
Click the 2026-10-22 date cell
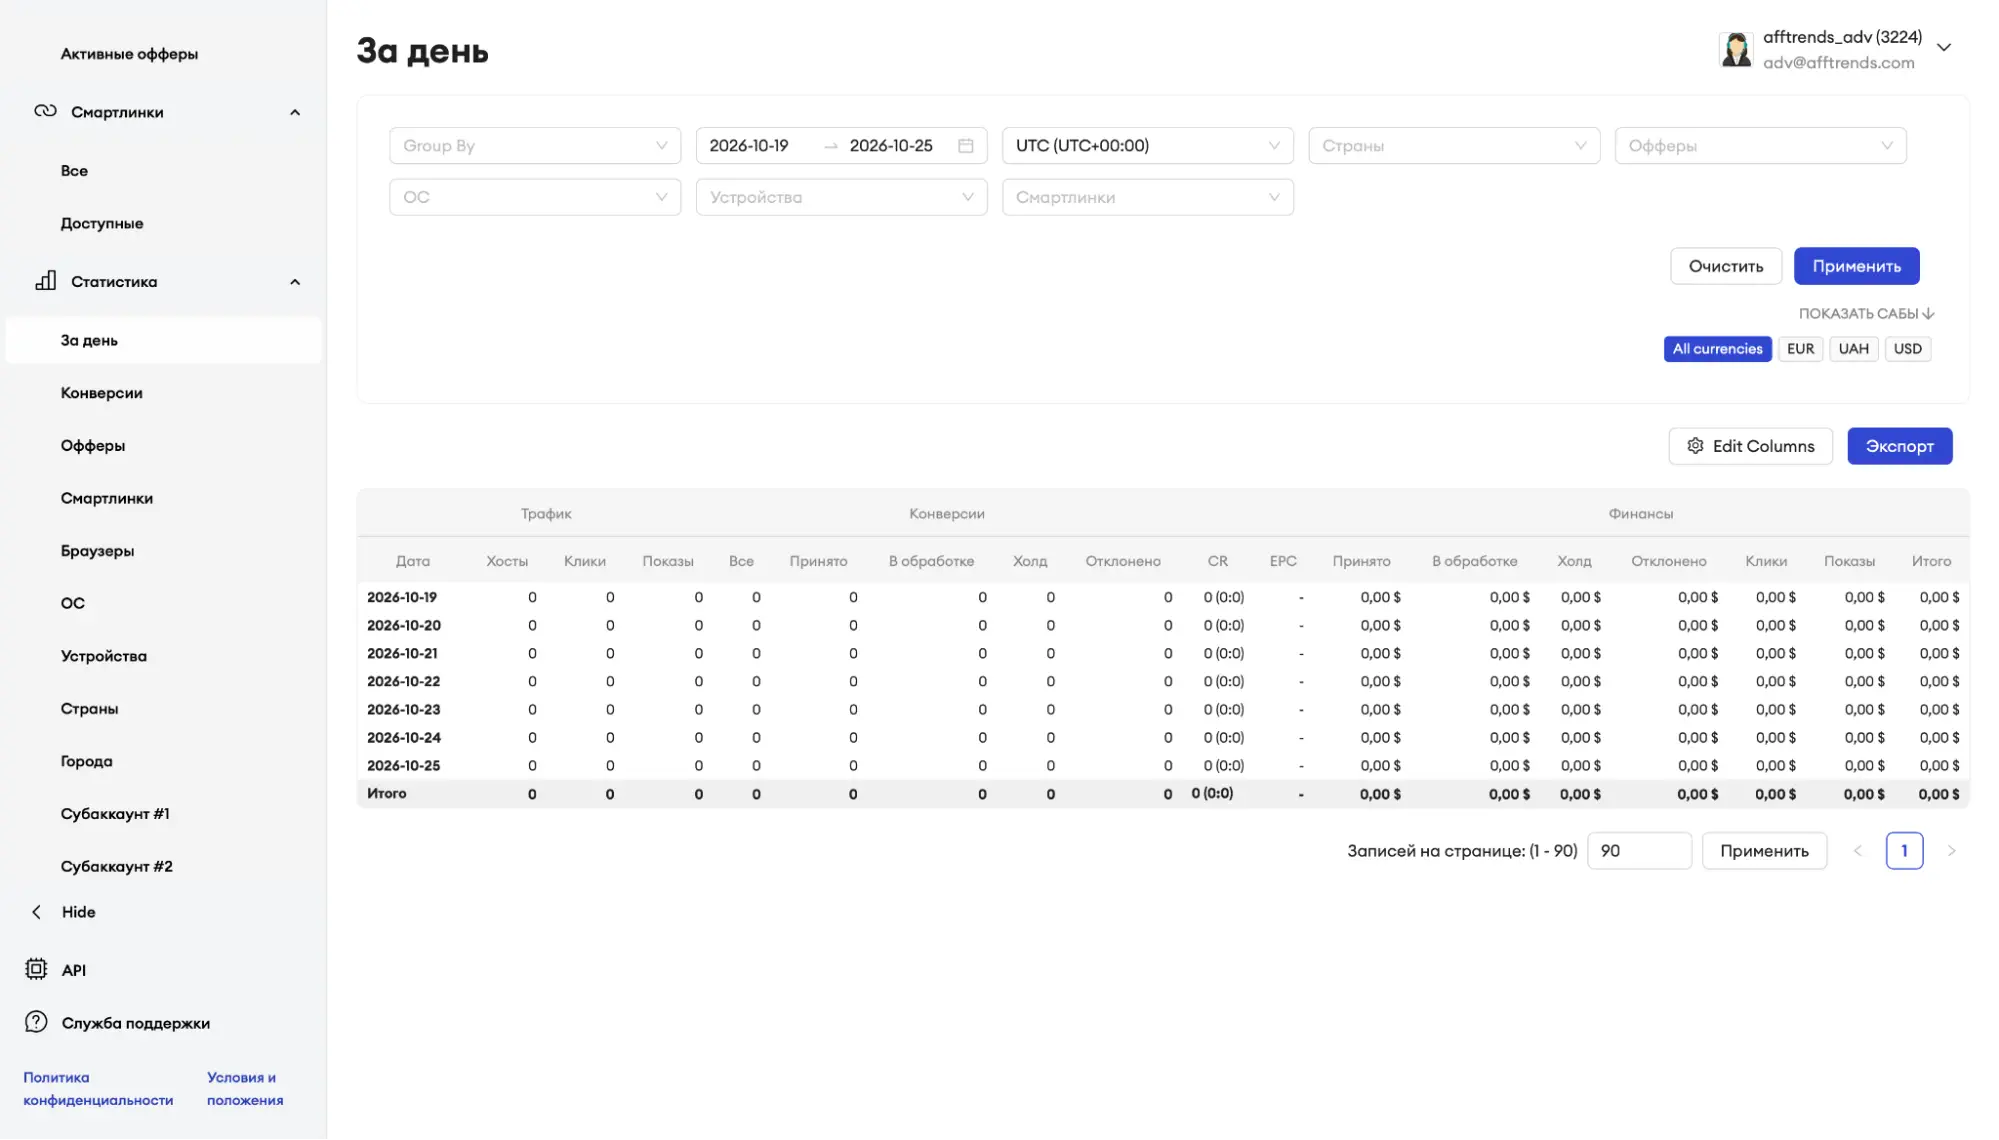click(403, 681)
